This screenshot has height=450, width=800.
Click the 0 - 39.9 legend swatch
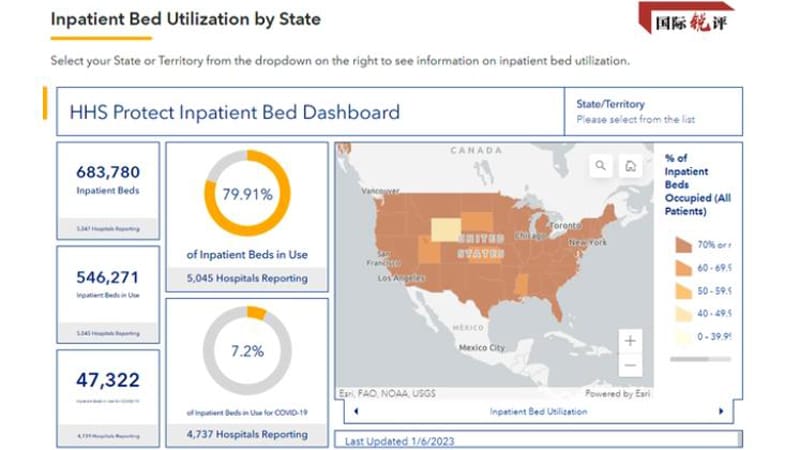click(683, 337)
